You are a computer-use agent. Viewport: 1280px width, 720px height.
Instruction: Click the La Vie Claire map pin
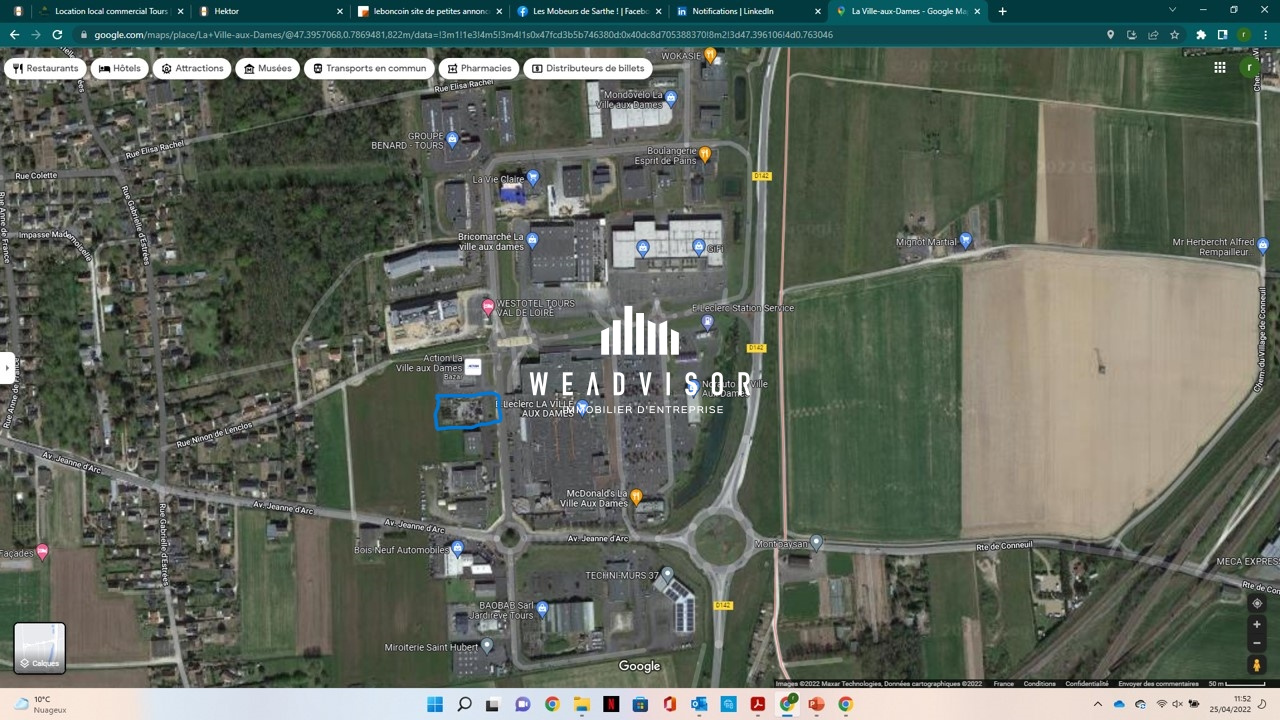pos(533,178)
